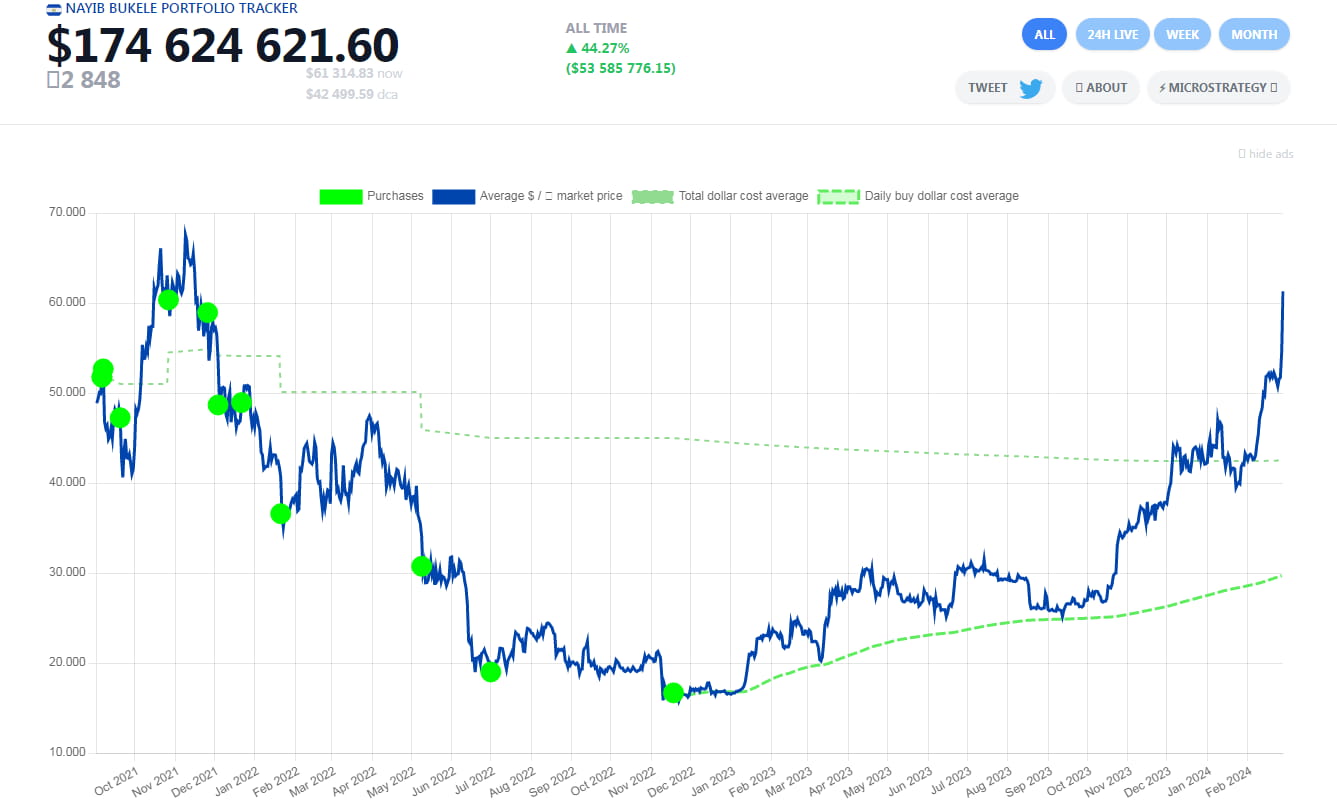This screenshot has height=809, width=1337.
Task: Toggle Total dollar cost average series
Action: click(x=743, y=196)
